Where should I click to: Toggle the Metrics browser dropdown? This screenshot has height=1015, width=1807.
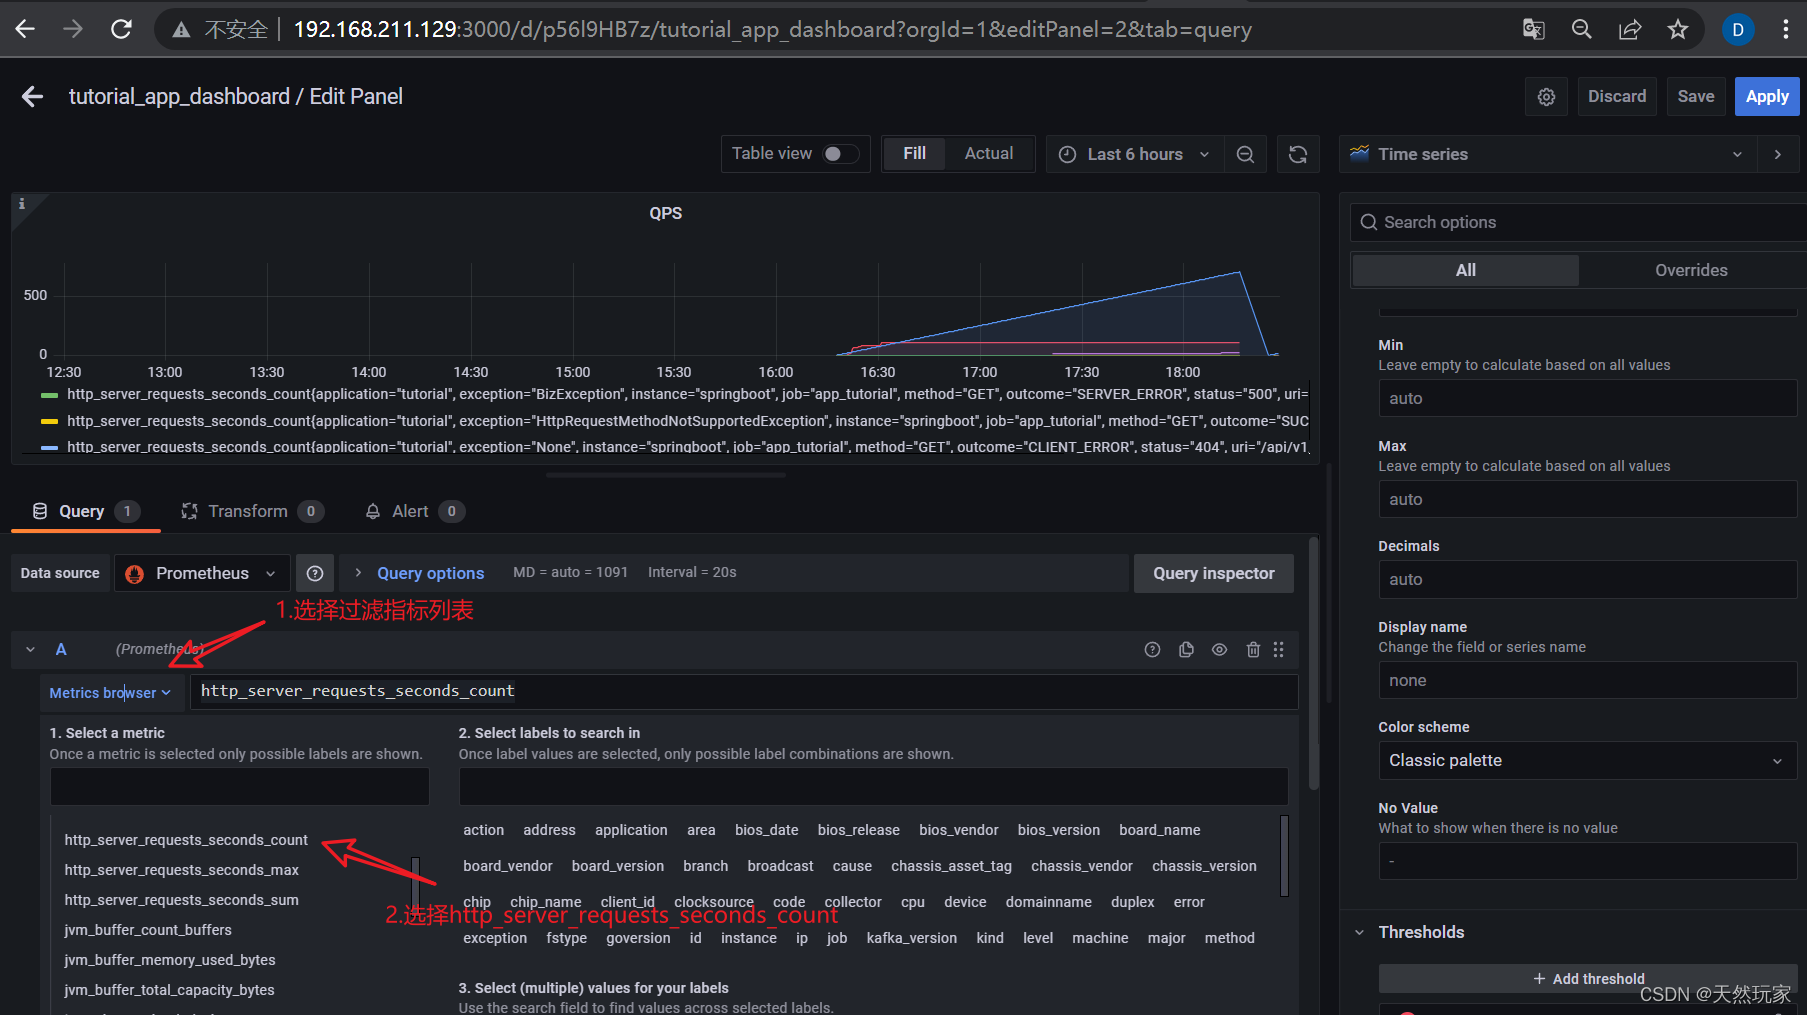click(x=110, y=692)
